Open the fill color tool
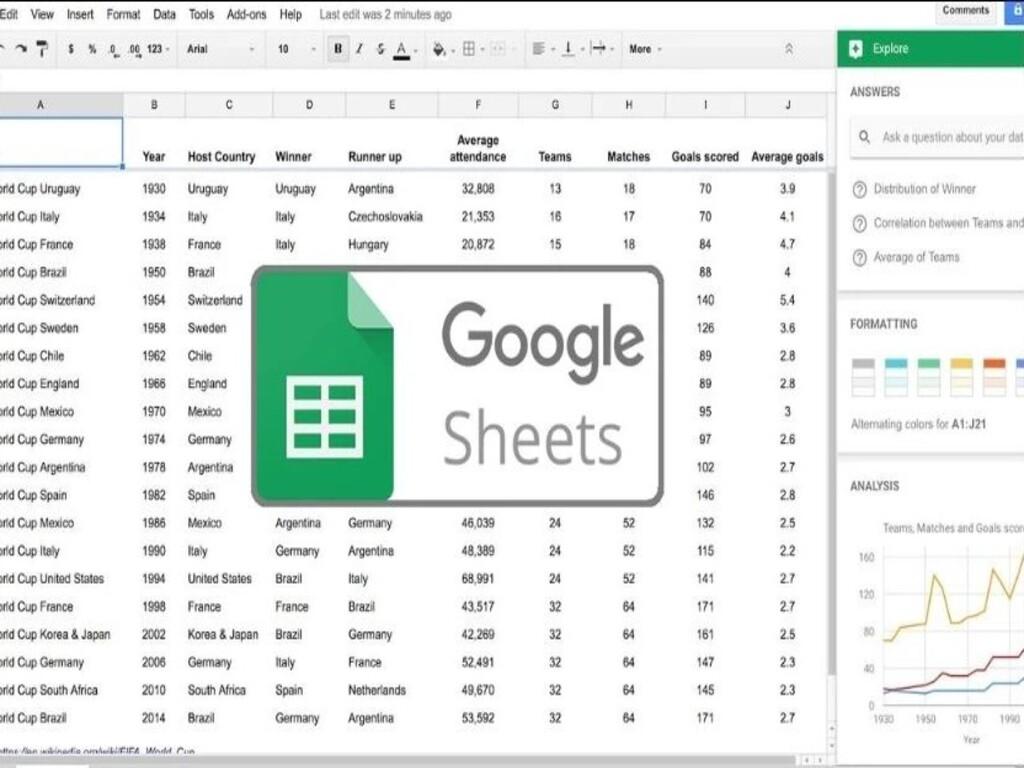The width and height of the screenshot is (1024, 768). point(437,48)
